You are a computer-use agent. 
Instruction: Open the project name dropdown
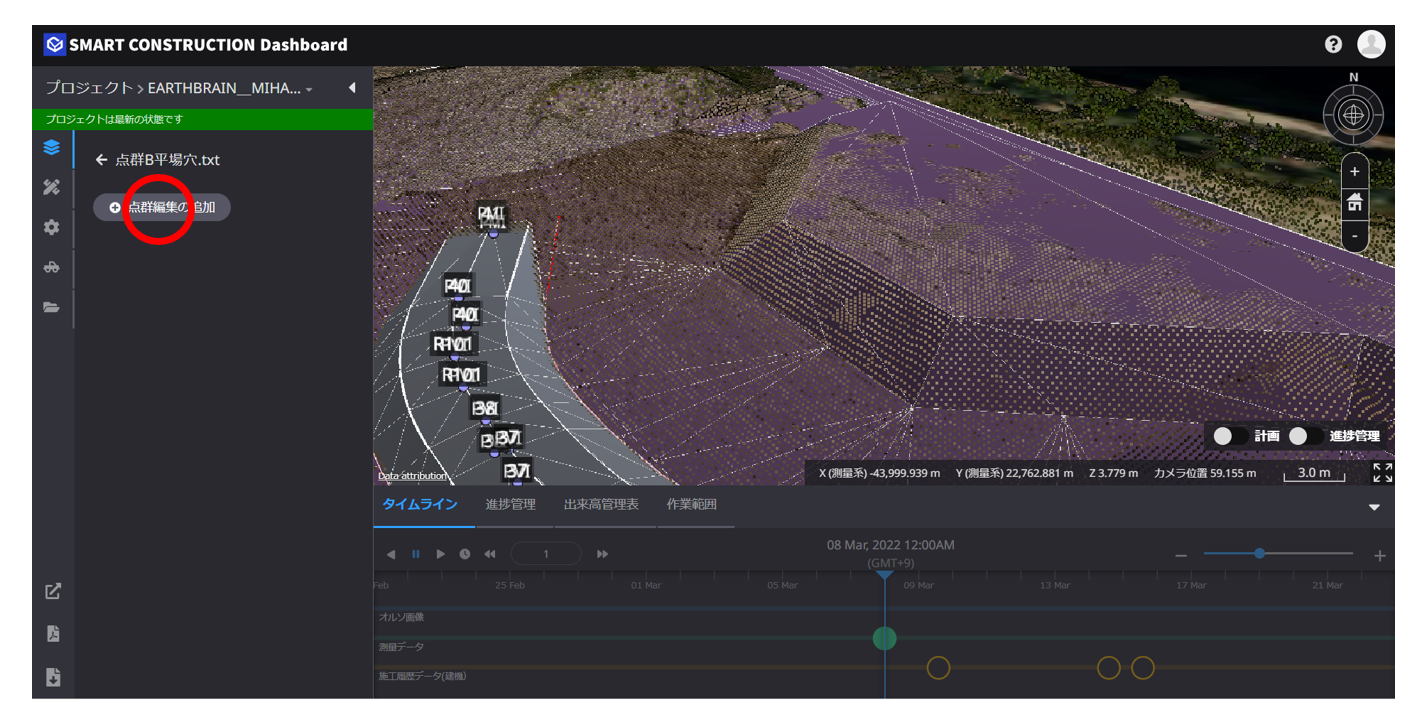[x=230, y=88]
